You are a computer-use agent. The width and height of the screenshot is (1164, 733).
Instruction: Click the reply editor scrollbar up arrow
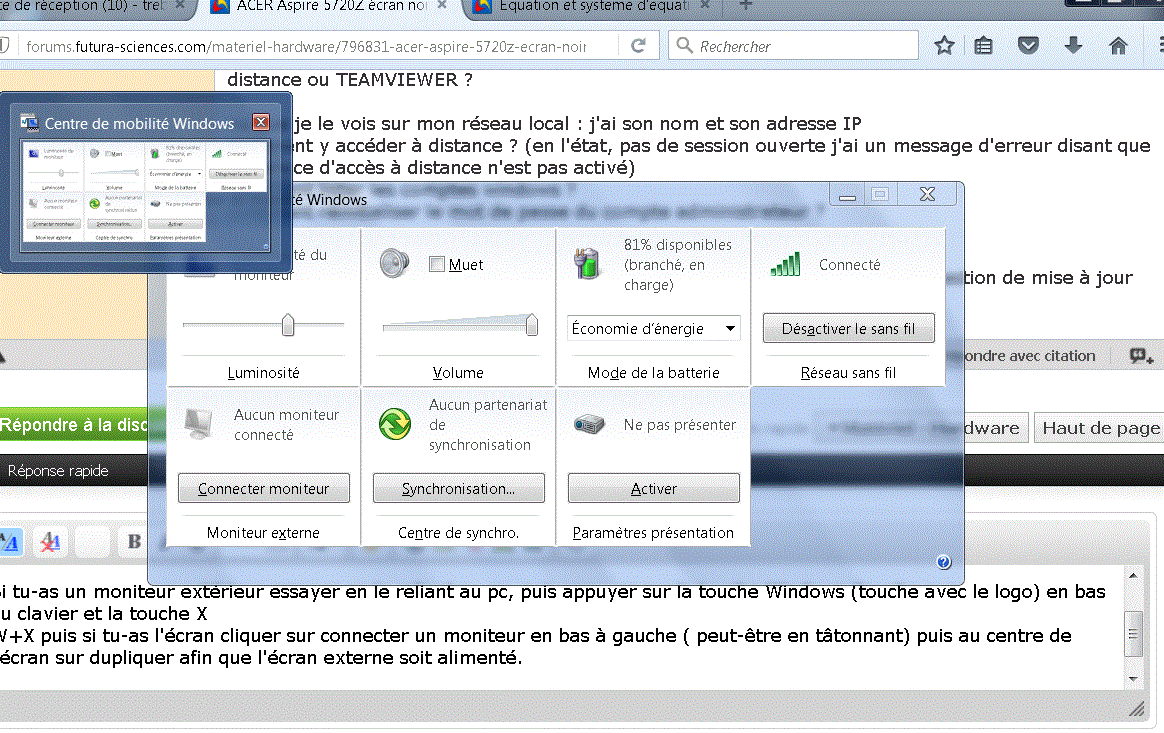click(1133, 576)
